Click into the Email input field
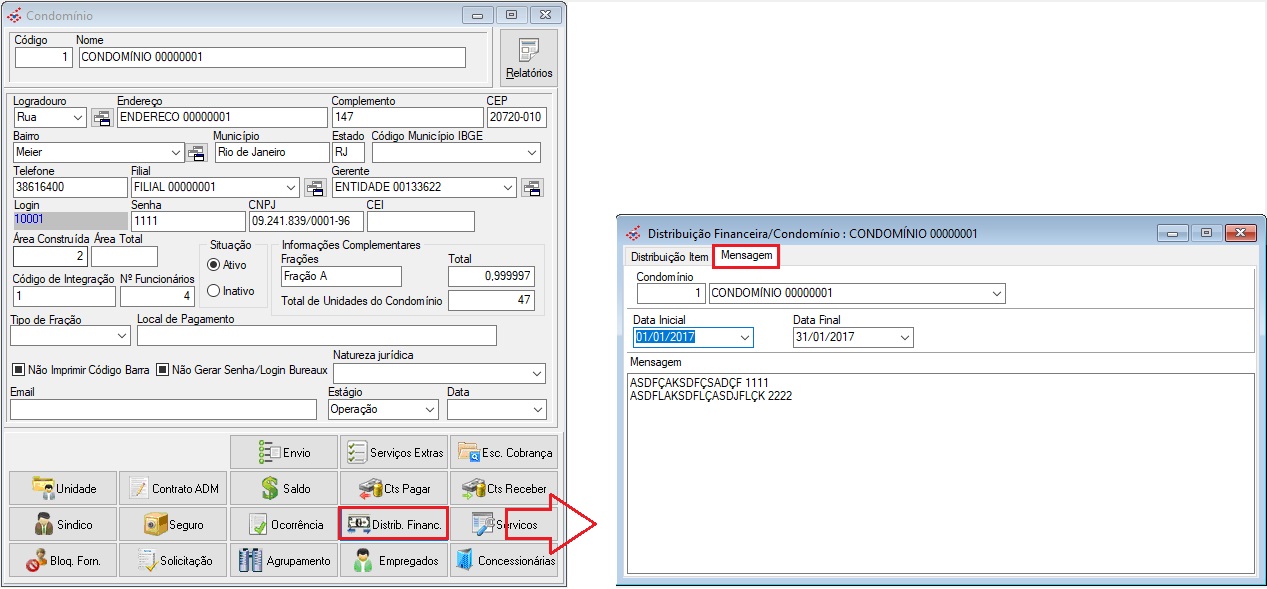Viewport: 1267px width, 589px height. pos(162,409)
